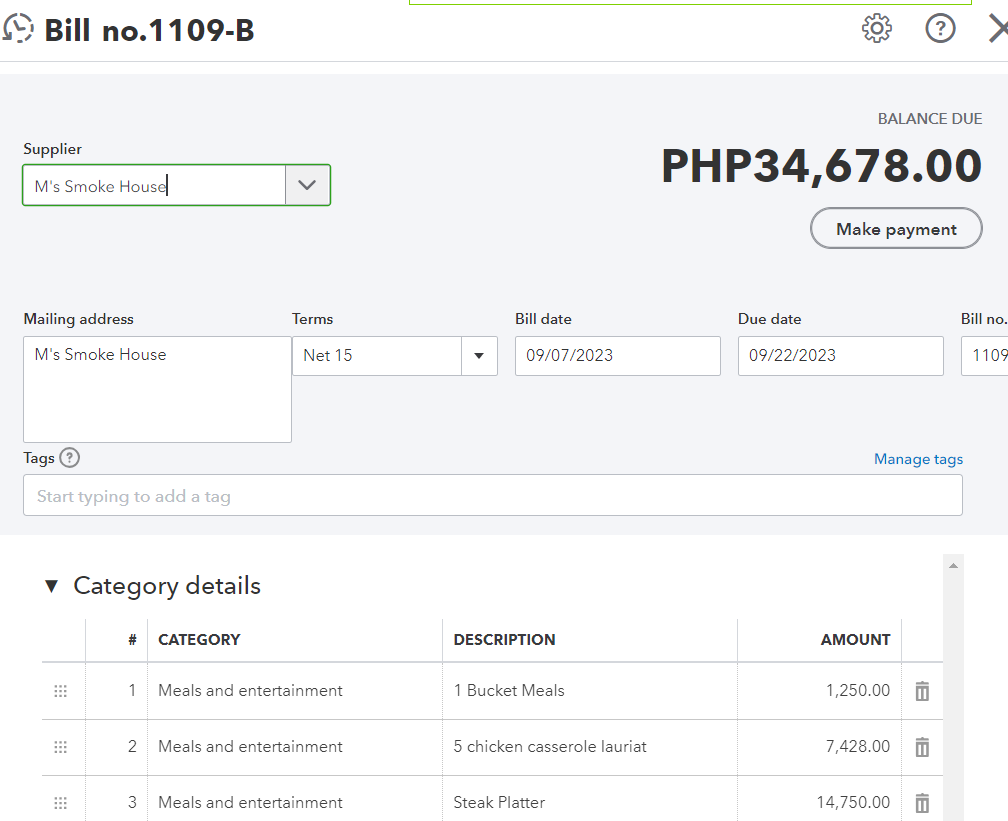Delete the chicken casserole lauriat line
The height and width of the screenshot is (821, 1008).
pos(922,747)
